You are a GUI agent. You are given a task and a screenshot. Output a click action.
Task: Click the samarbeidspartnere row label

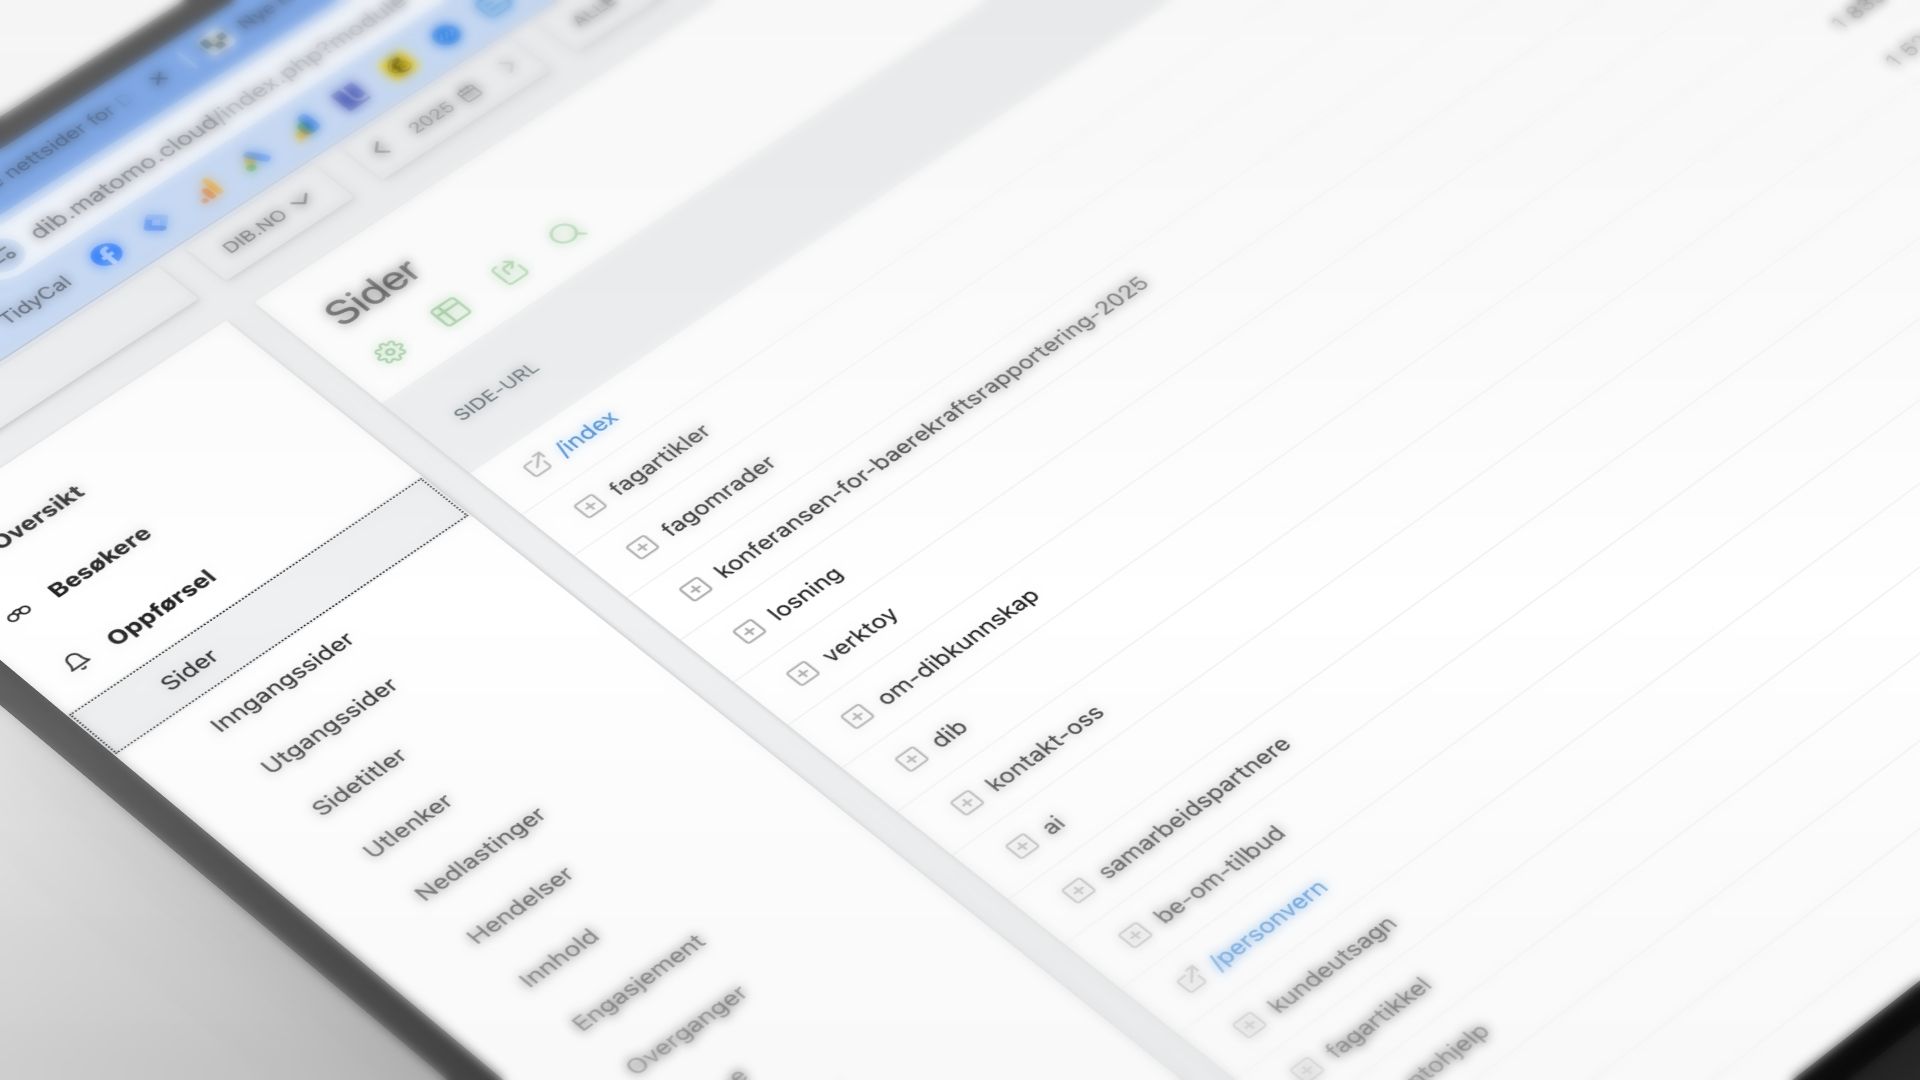click(x=1194, y=808)
